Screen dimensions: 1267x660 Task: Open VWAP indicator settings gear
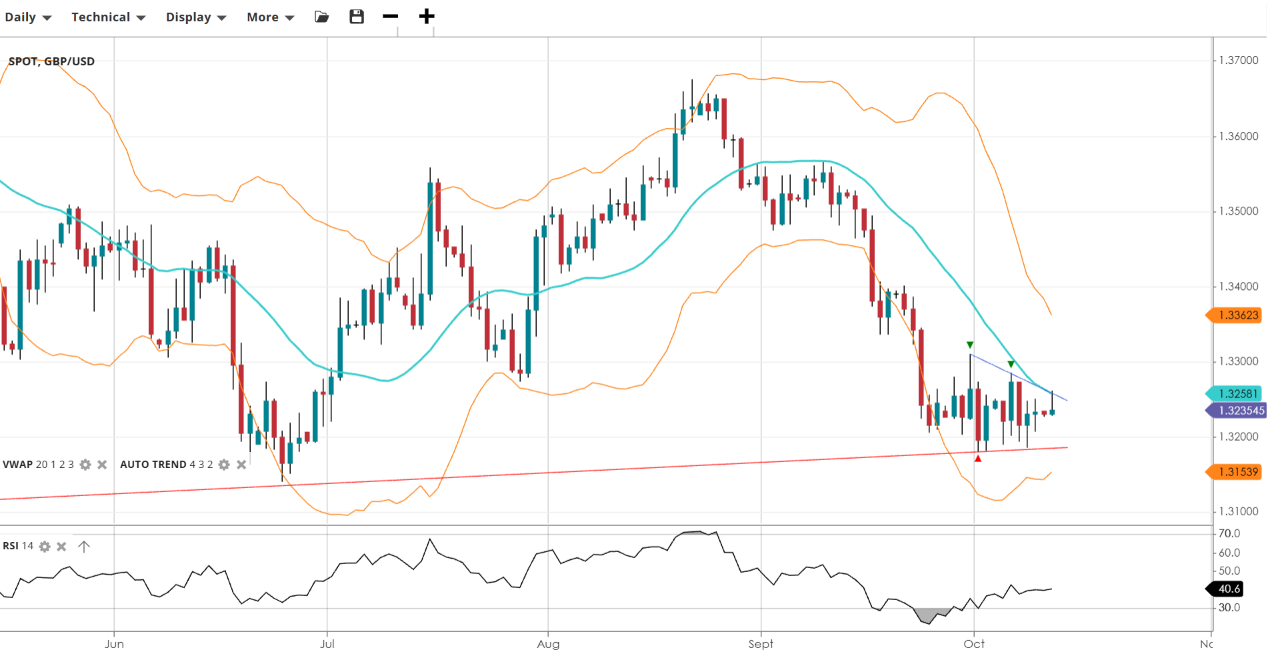coord(85,465)
